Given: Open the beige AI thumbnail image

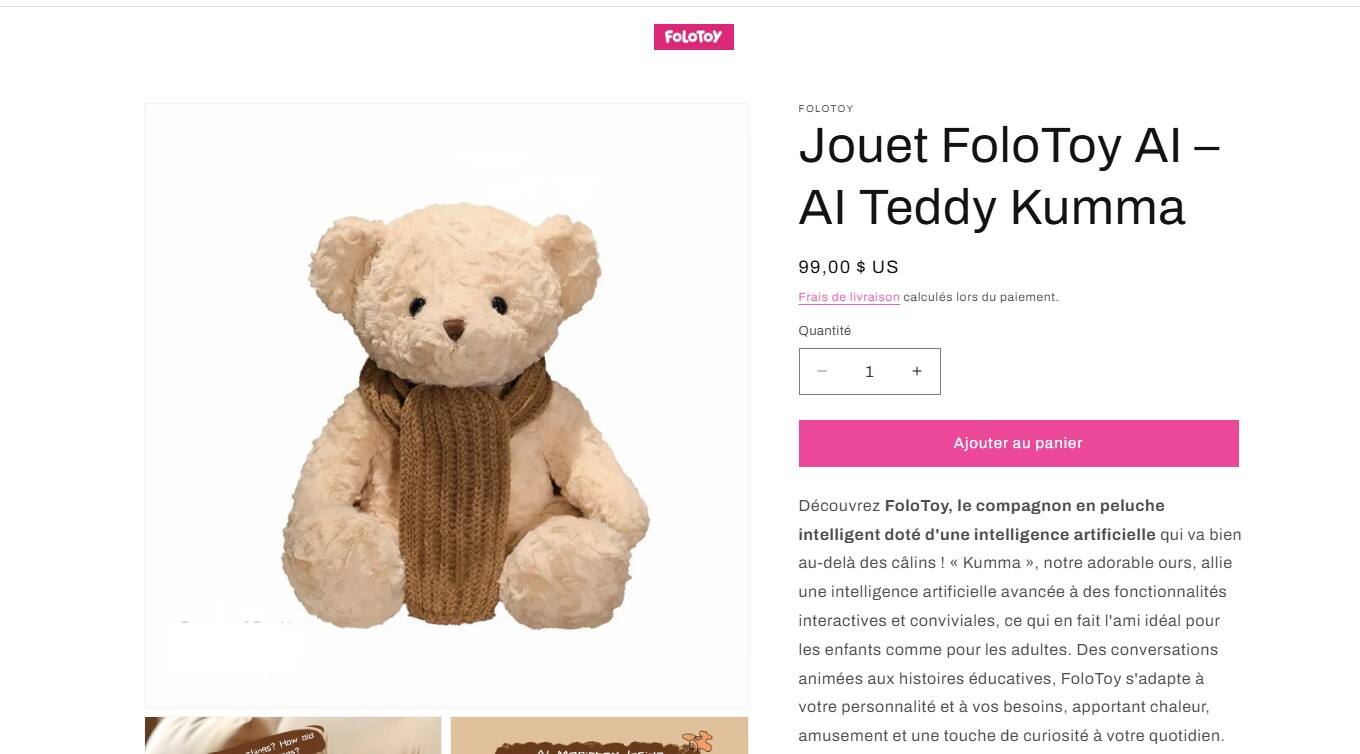Looking at the screenshot, I should click(x=599, y=735).
